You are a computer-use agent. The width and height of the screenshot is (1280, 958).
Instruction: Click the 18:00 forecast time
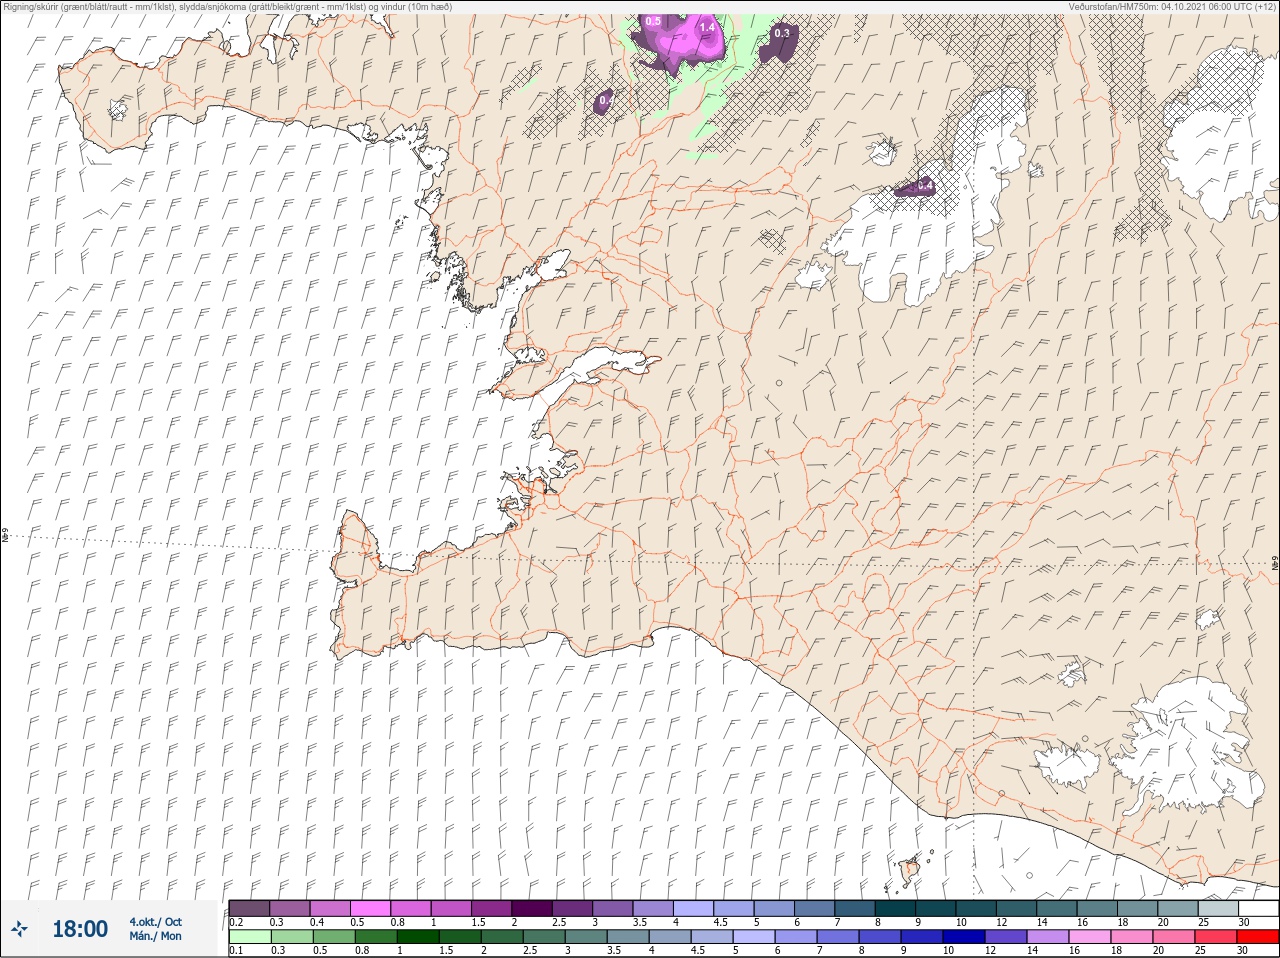click(80, 929)
